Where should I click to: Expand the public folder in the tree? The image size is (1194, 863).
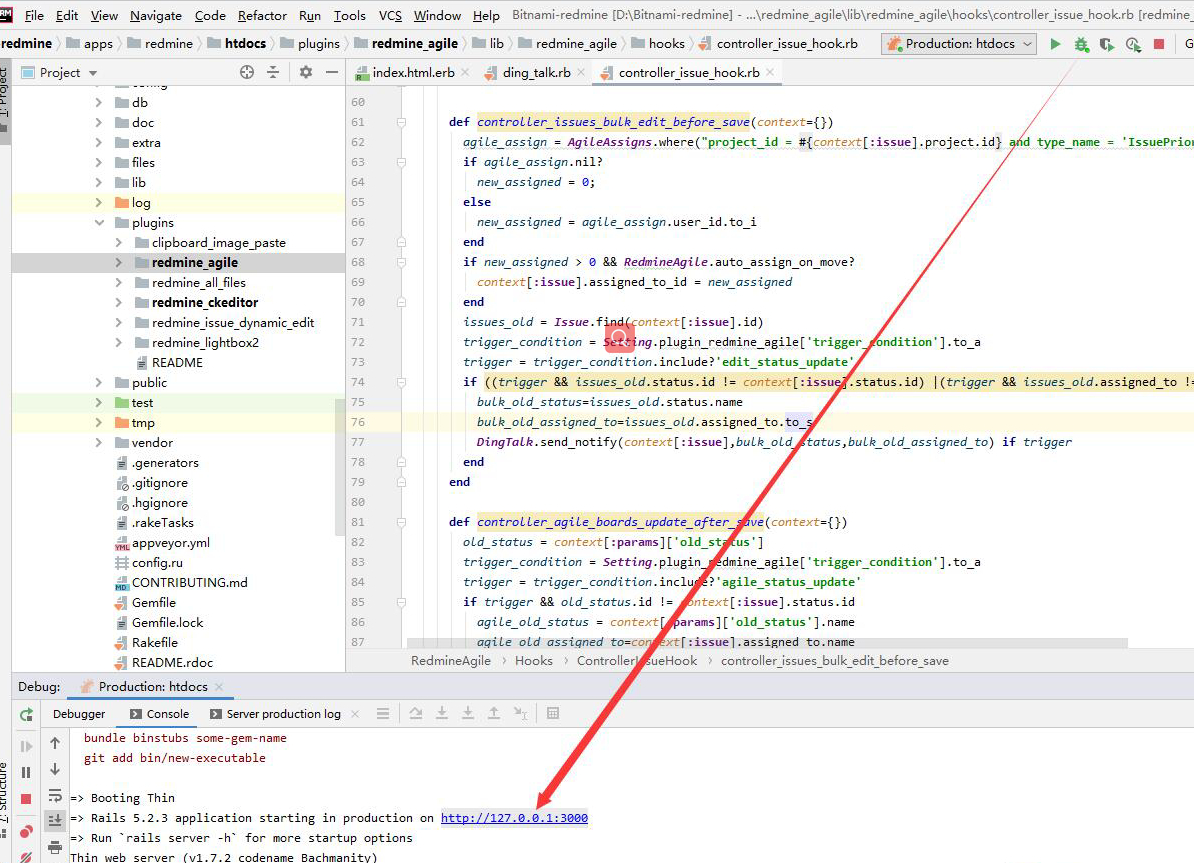[x=99, y=383]
